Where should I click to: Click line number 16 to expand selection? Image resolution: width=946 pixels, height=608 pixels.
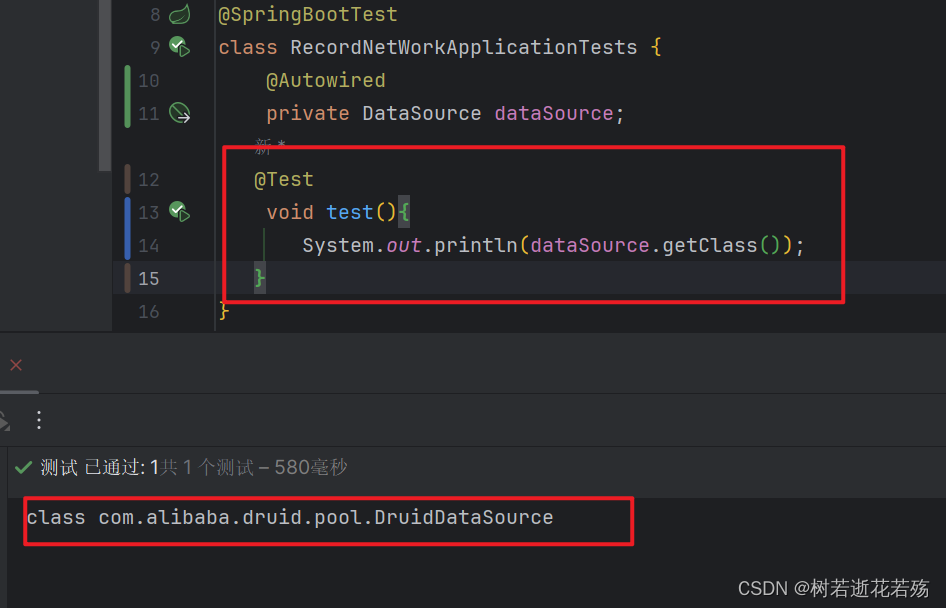(x=148, y=311)
